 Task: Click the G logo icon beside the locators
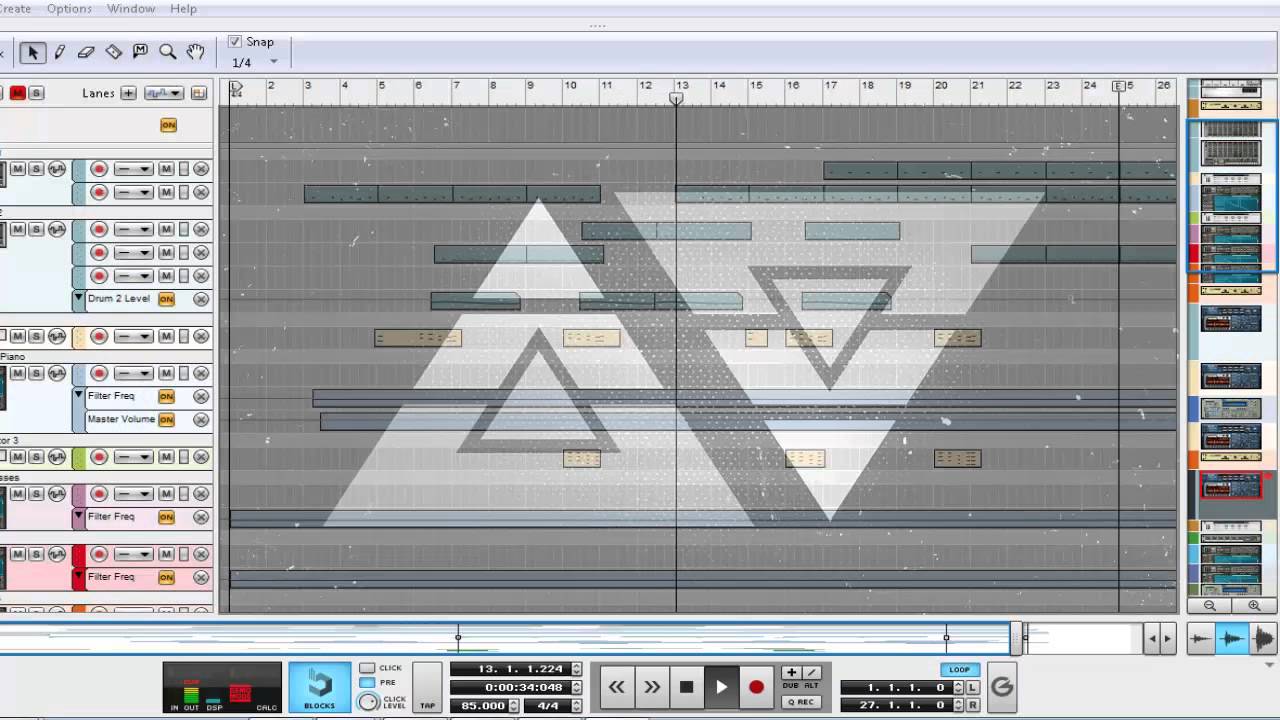tap(1001, 687)
